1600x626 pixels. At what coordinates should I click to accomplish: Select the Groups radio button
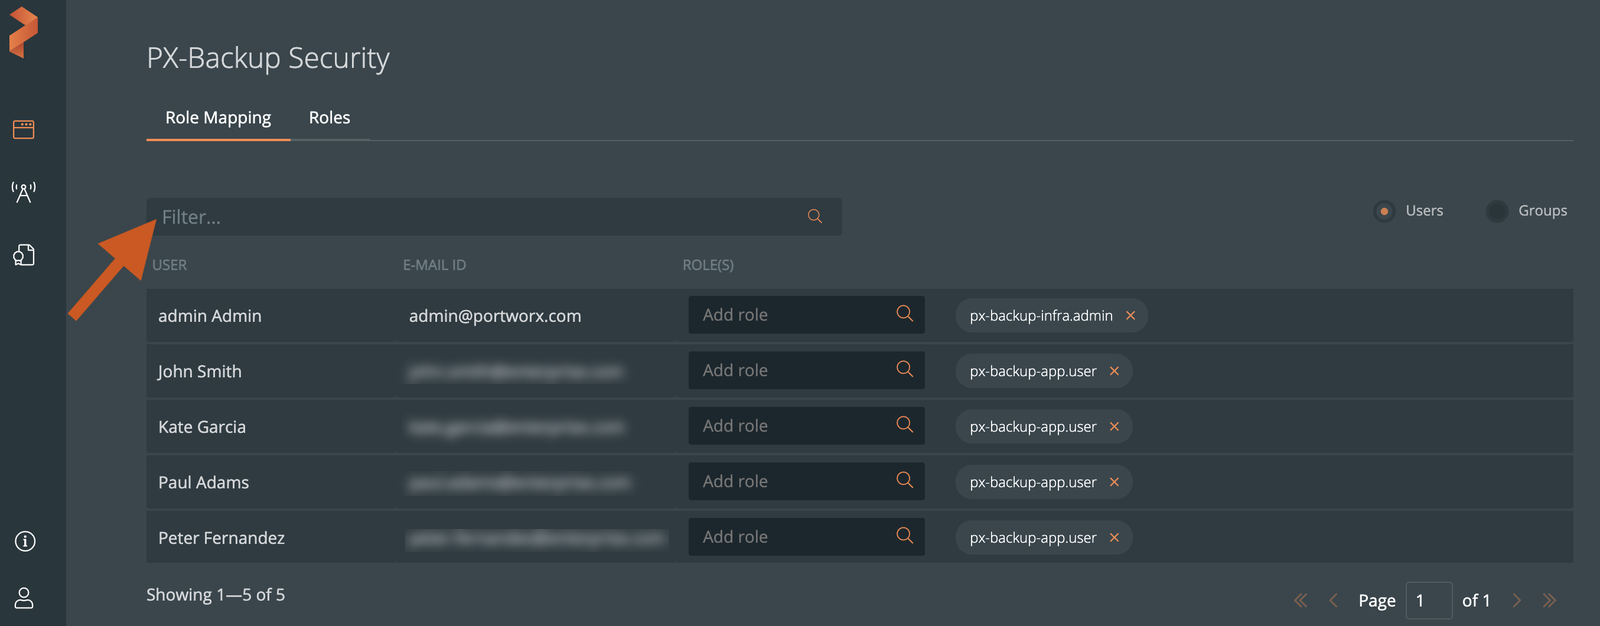[x=1496, y=211]
